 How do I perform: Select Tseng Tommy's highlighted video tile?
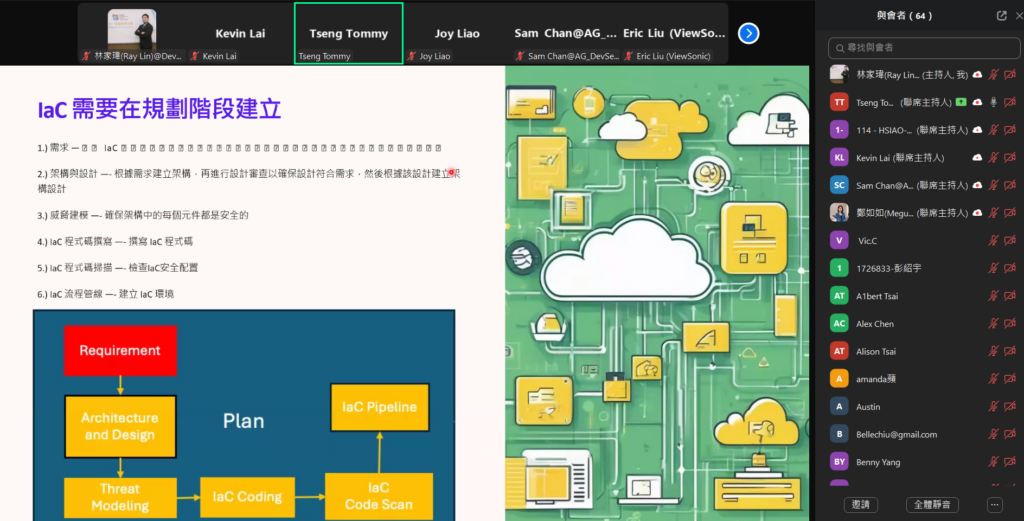coord(348,33)
